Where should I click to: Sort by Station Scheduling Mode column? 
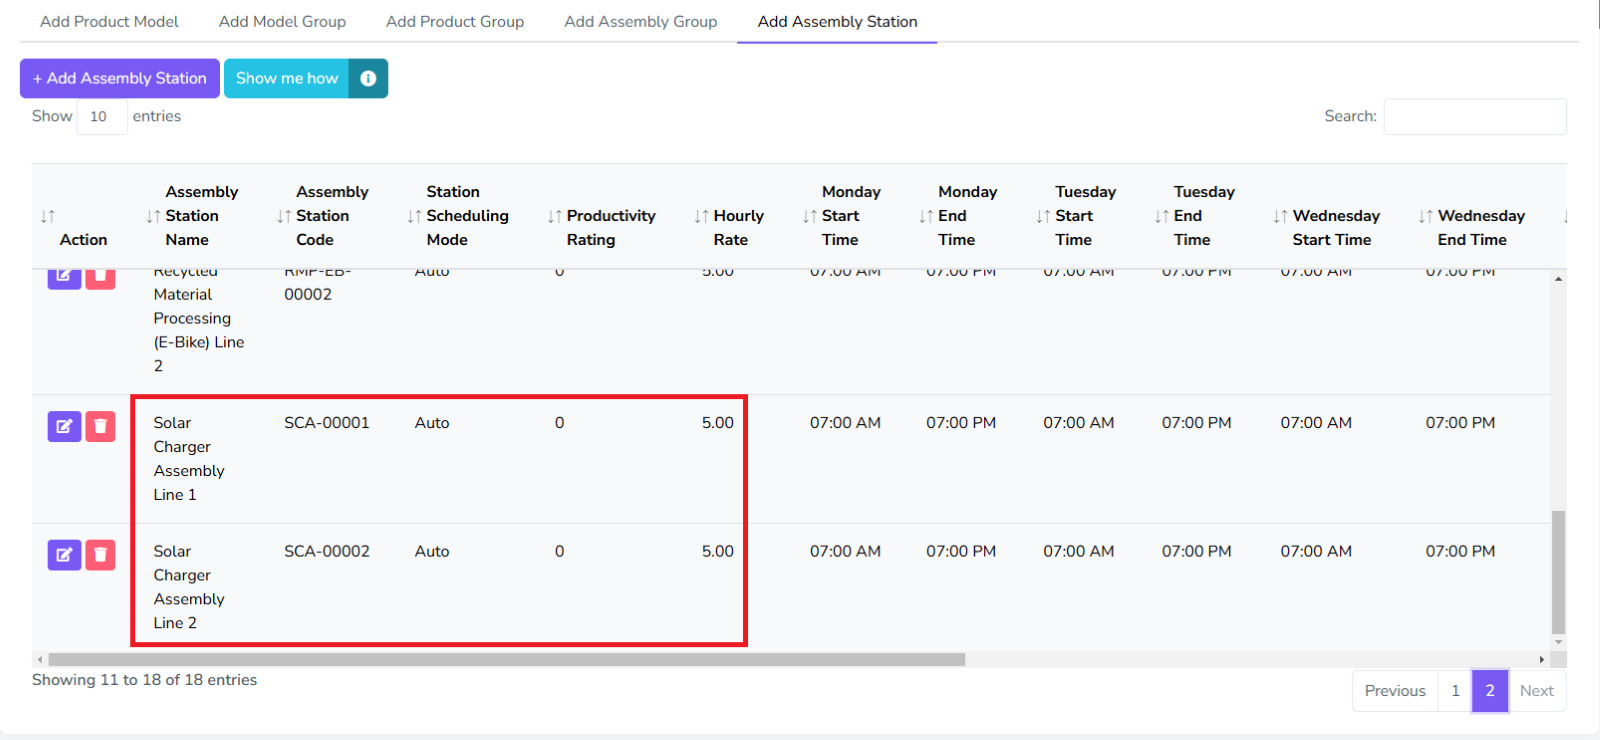tap(466, 216)
